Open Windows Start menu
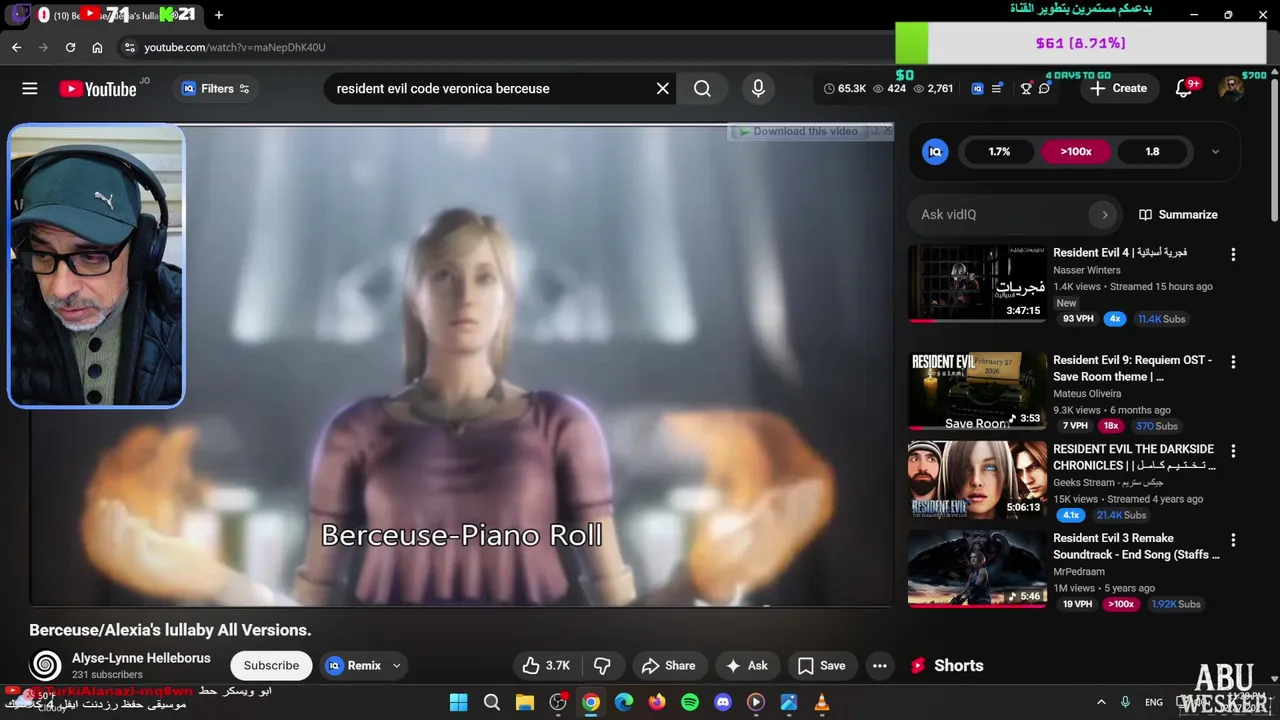 pos(458,702)
